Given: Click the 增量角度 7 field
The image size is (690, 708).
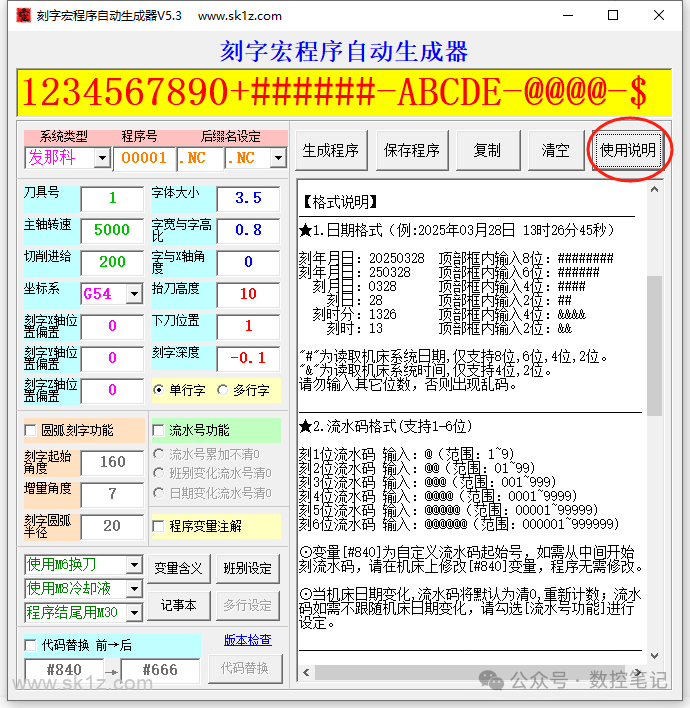Looking at the screenshot, I should click(112, 494).
